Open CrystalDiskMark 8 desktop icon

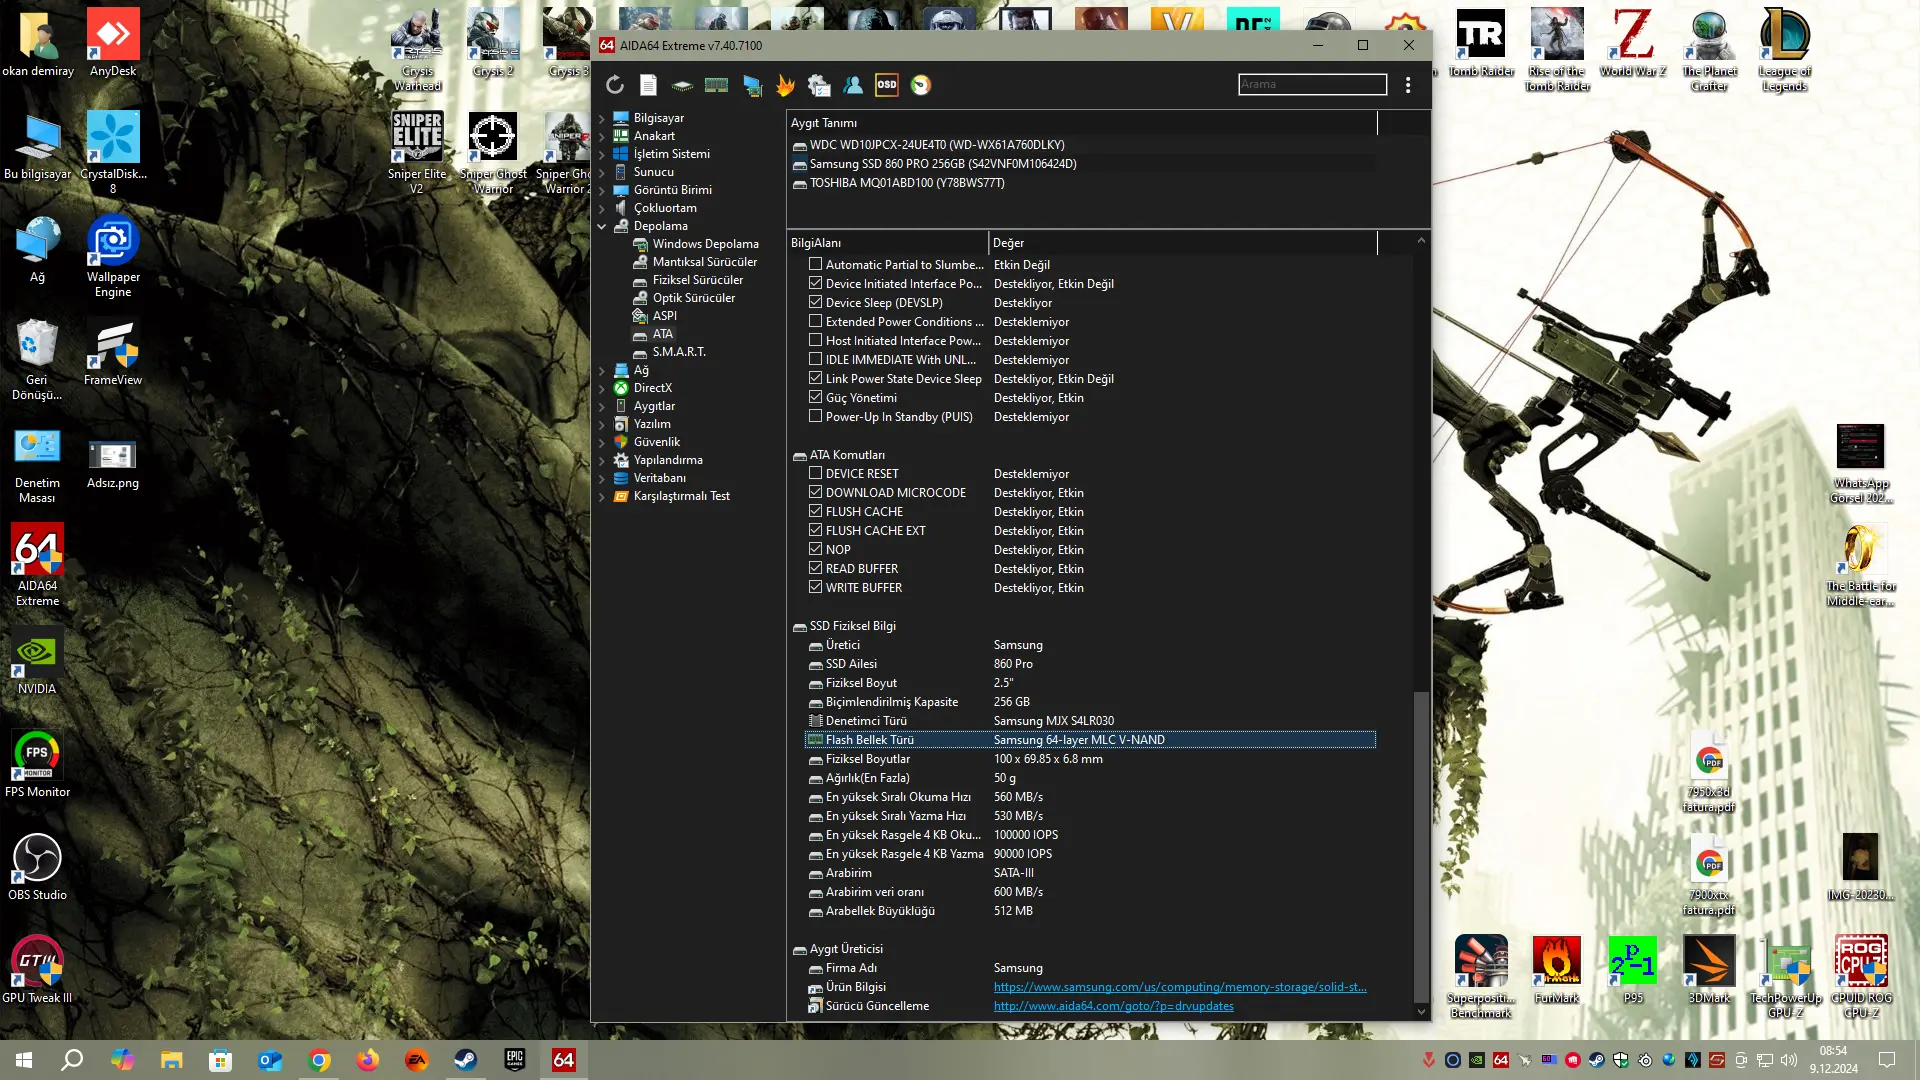pyautogui.click(x=113, y=152)
